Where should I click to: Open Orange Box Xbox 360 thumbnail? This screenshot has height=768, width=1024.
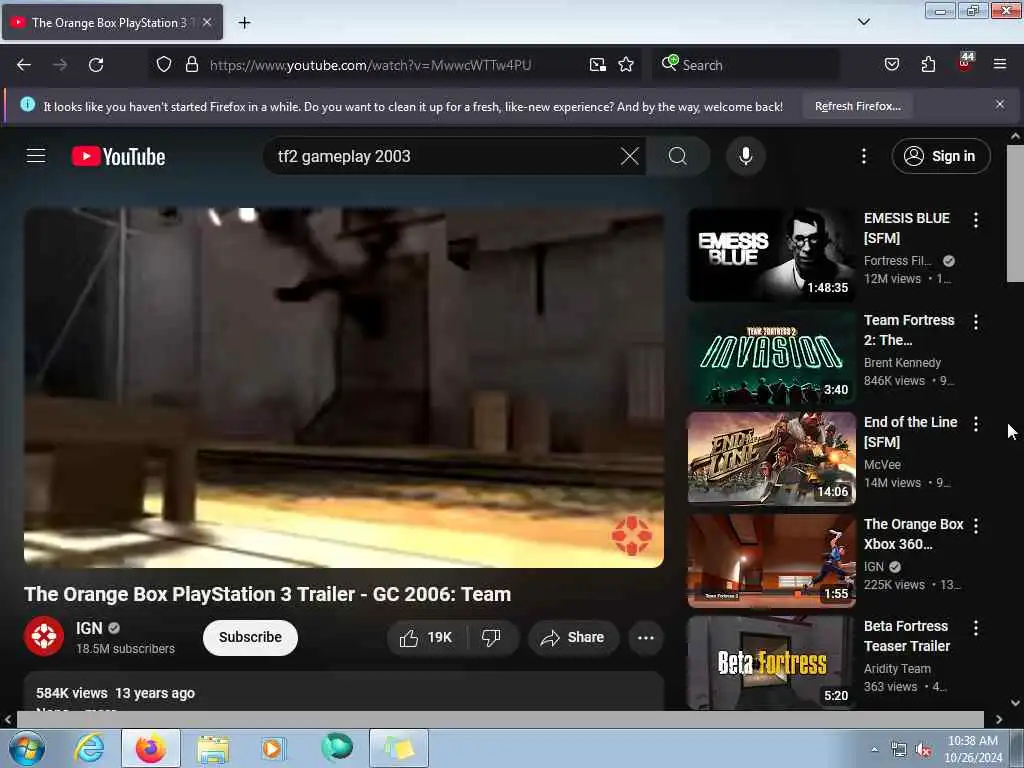click(x=771, y=560)
